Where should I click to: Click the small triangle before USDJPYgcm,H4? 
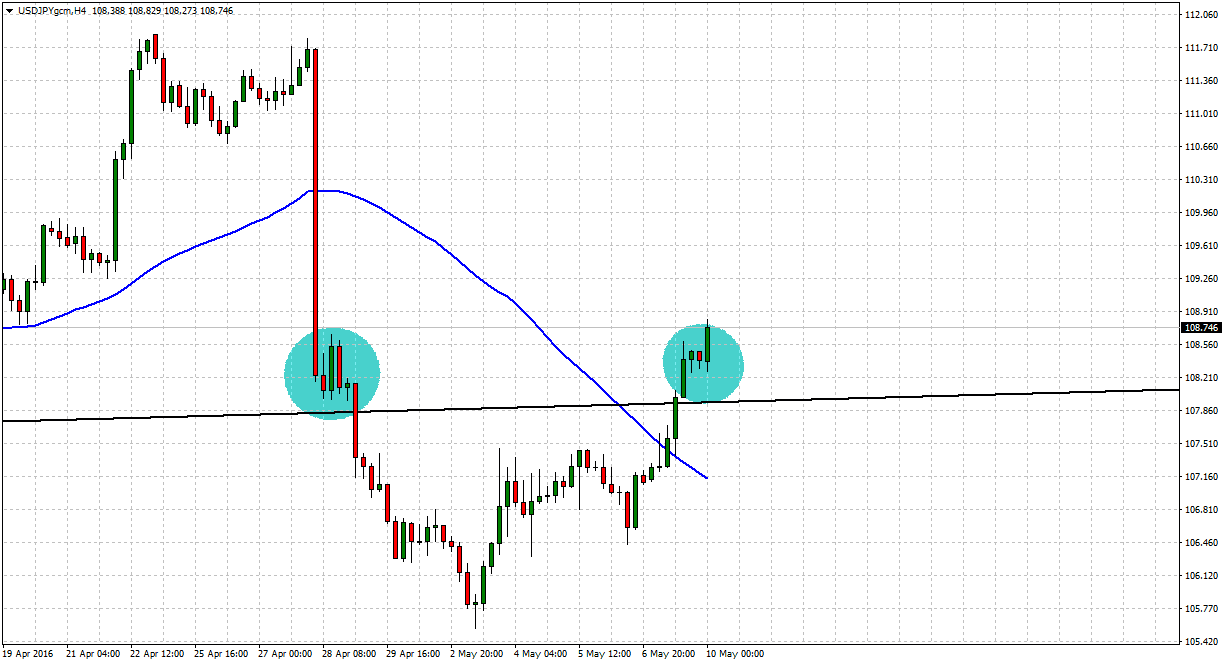tap(9, 10)
